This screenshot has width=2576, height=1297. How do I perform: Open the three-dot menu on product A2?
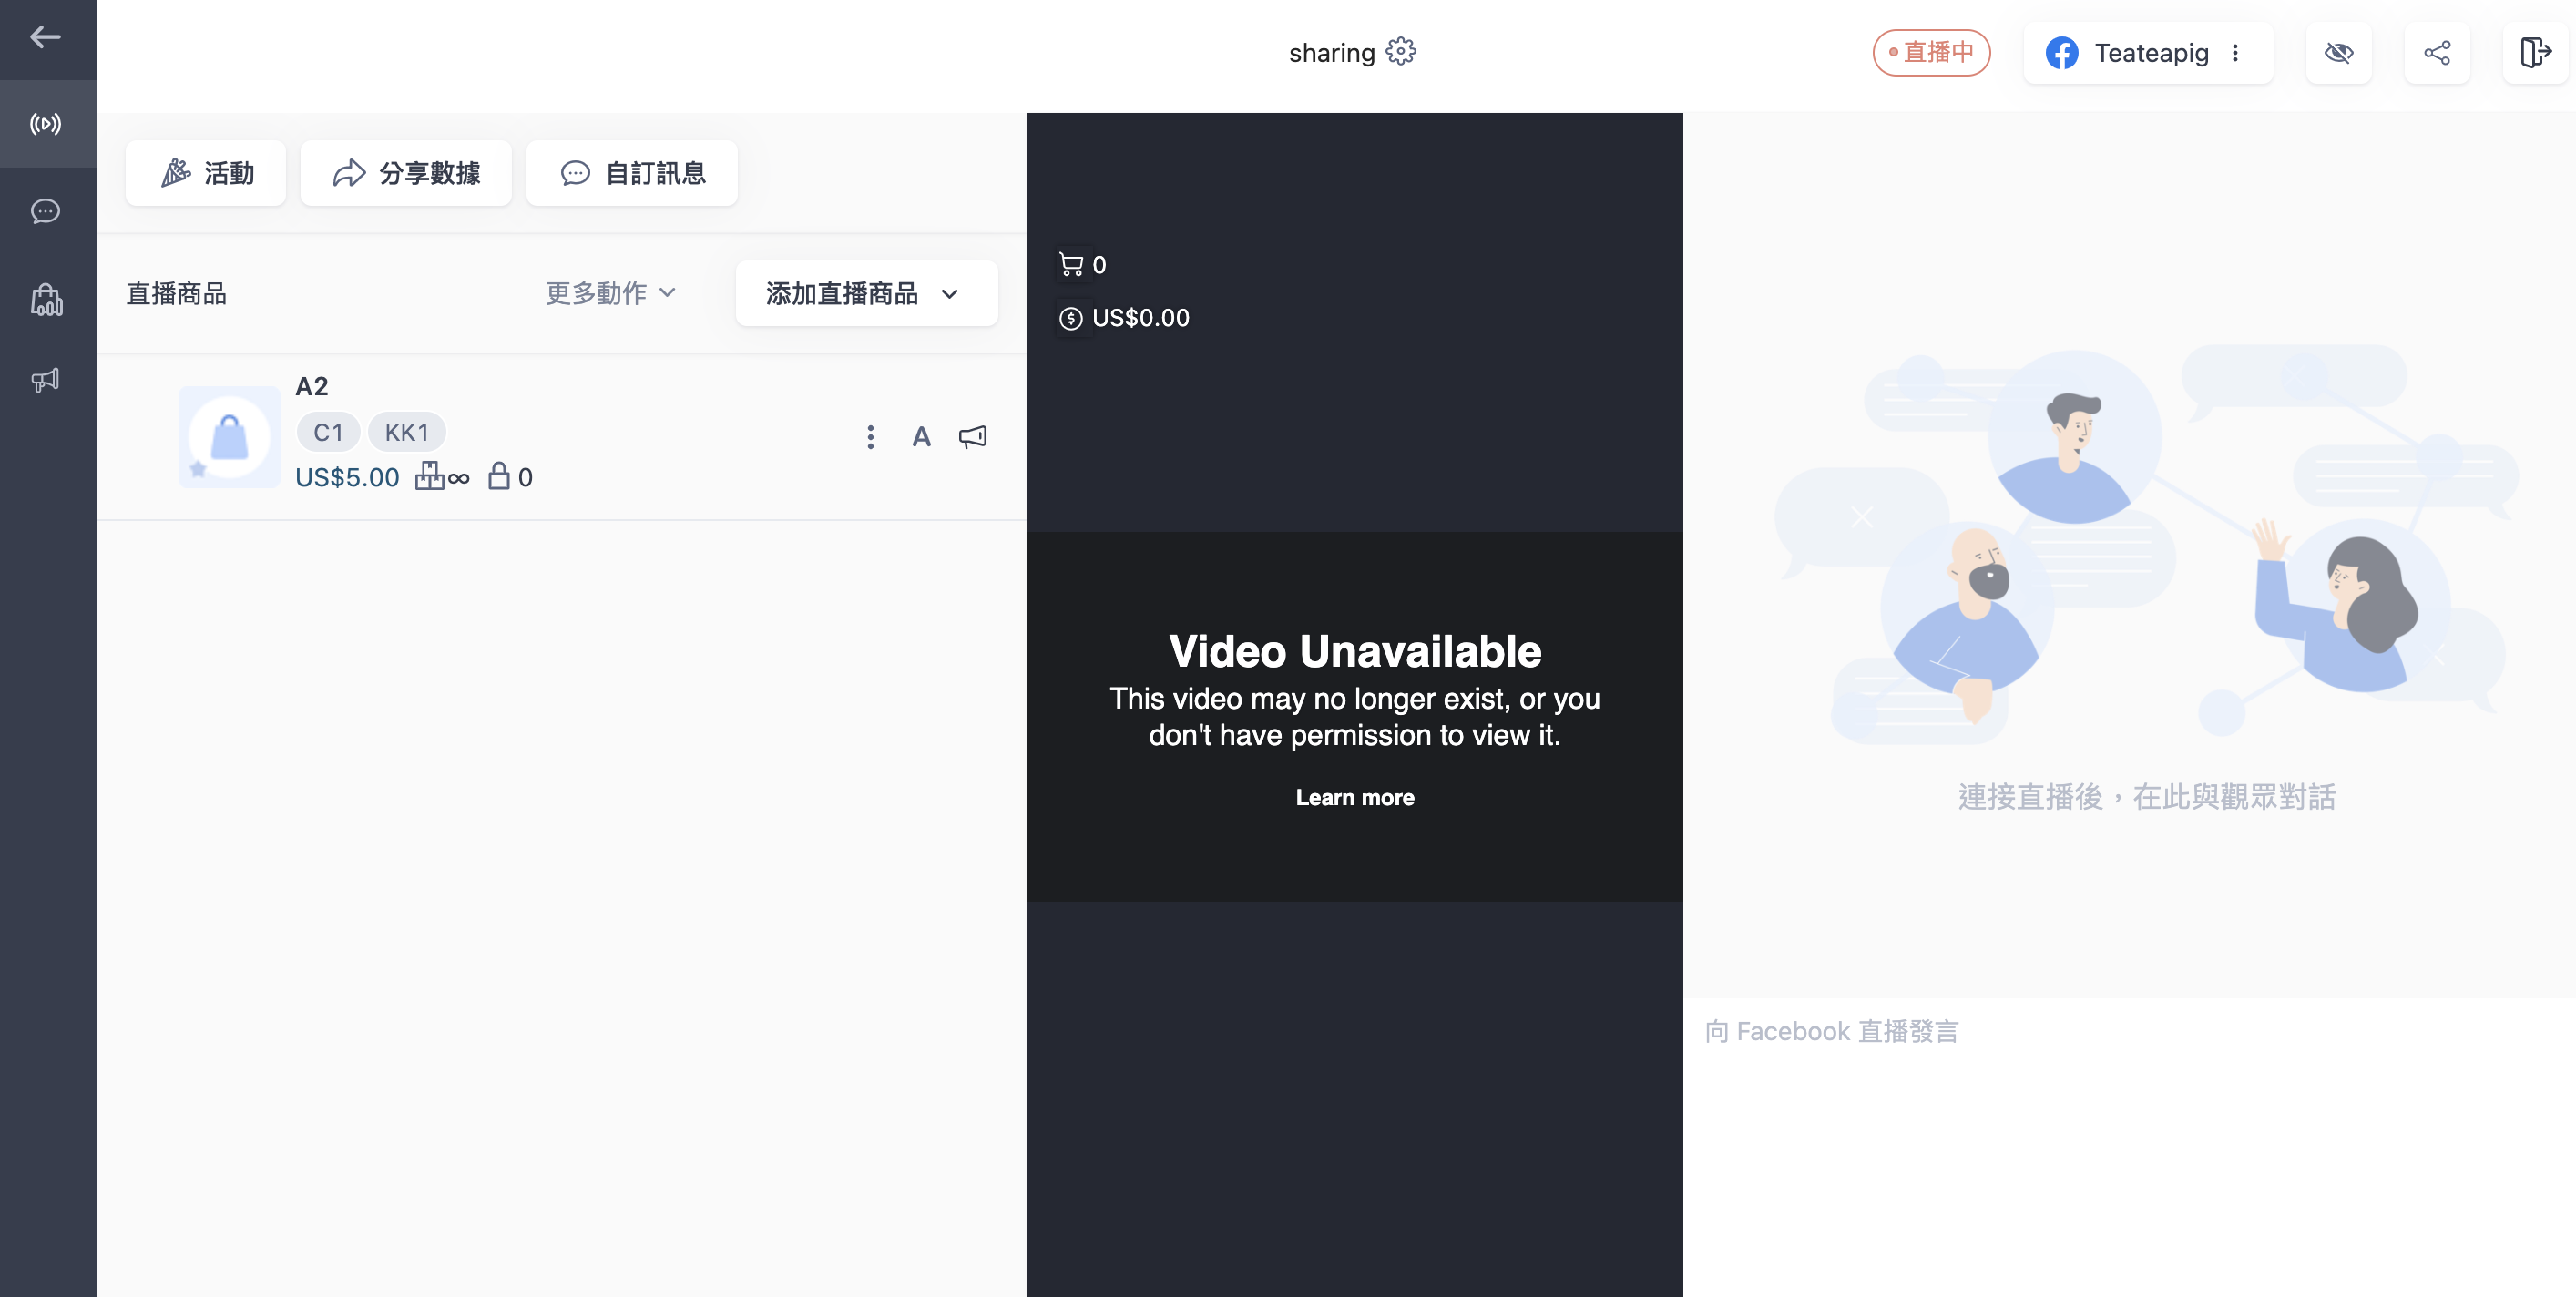(x=871, y=437)
